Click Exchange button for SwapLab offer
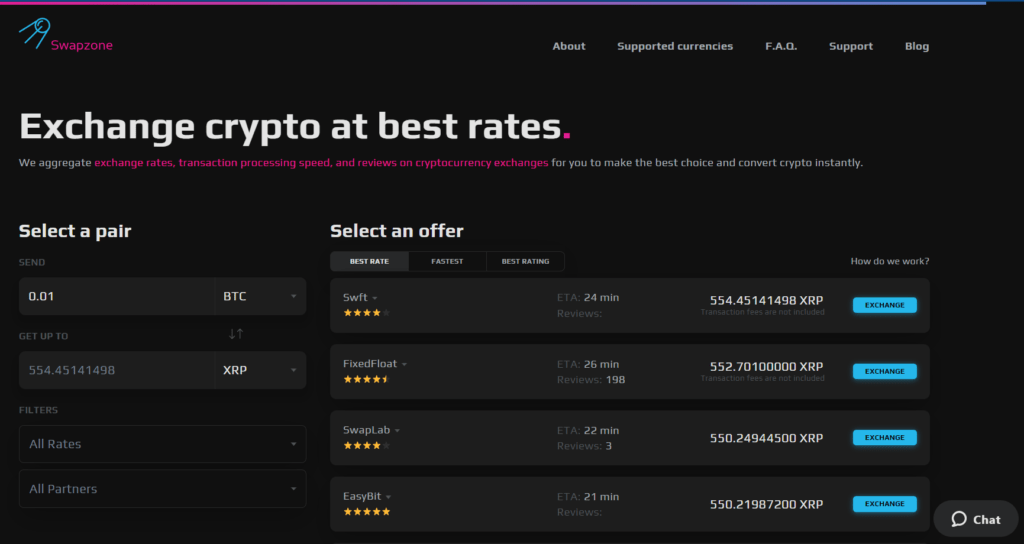Image resolution: width=1024 pixels, height=544 pixels. click(884, 438)
